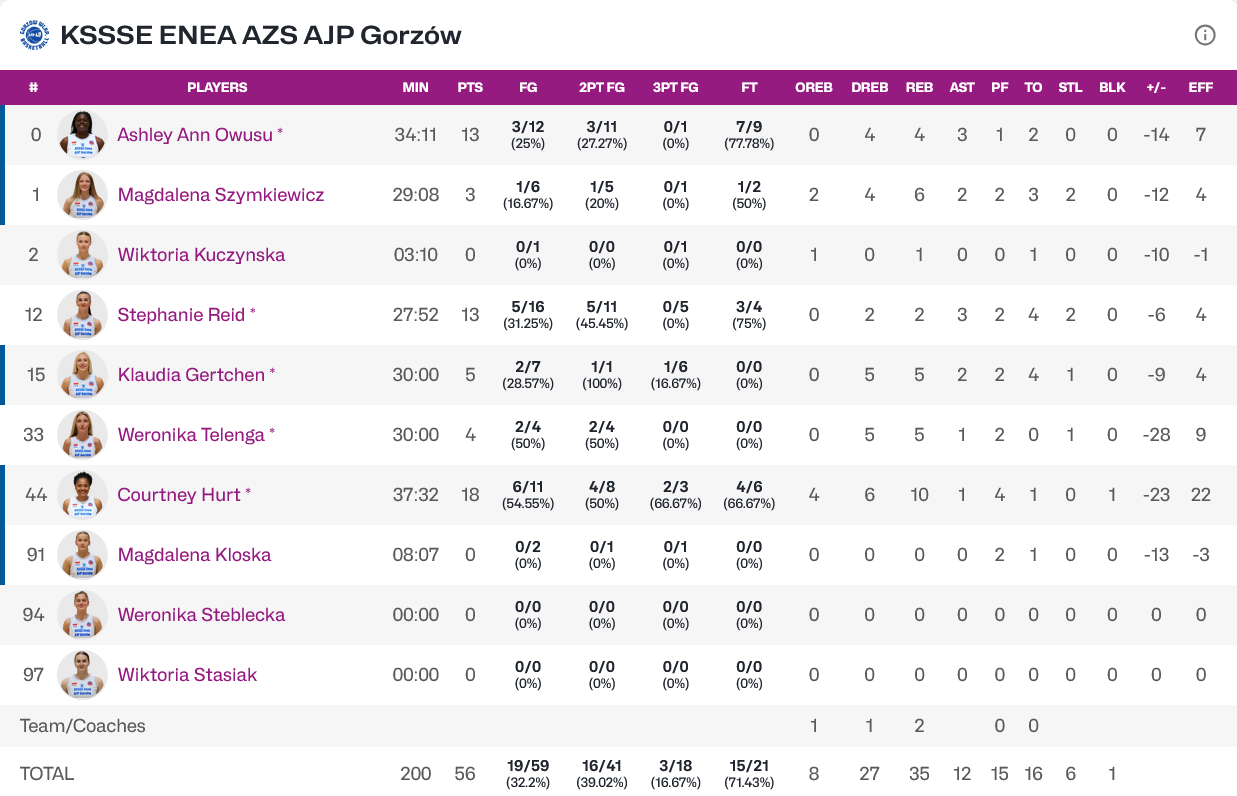Open Courtney Hurt's player profile link
Screen dimensions: 1237x796
pos(180,495)
